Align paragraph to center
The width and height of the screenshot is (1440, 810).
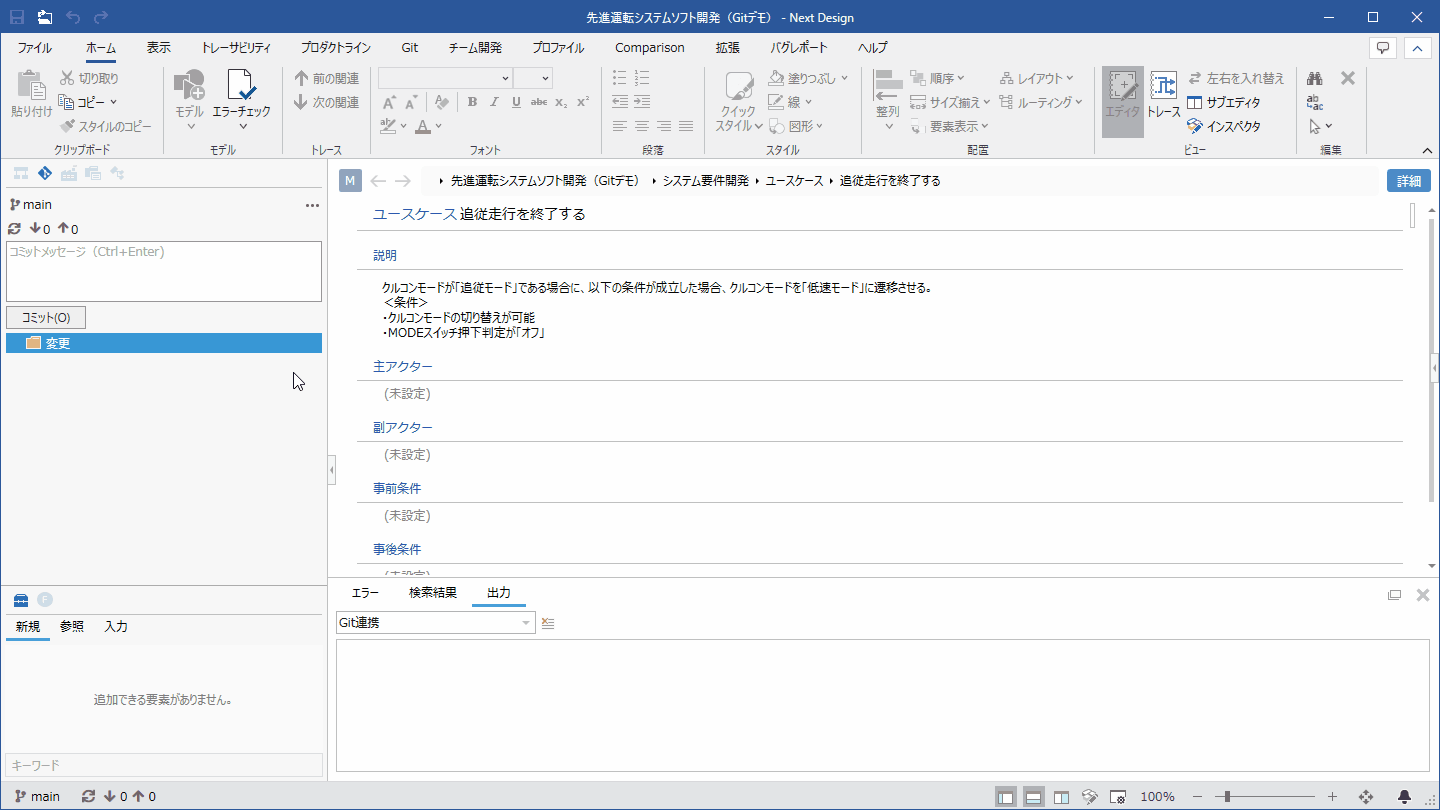(x=642, y=126)
